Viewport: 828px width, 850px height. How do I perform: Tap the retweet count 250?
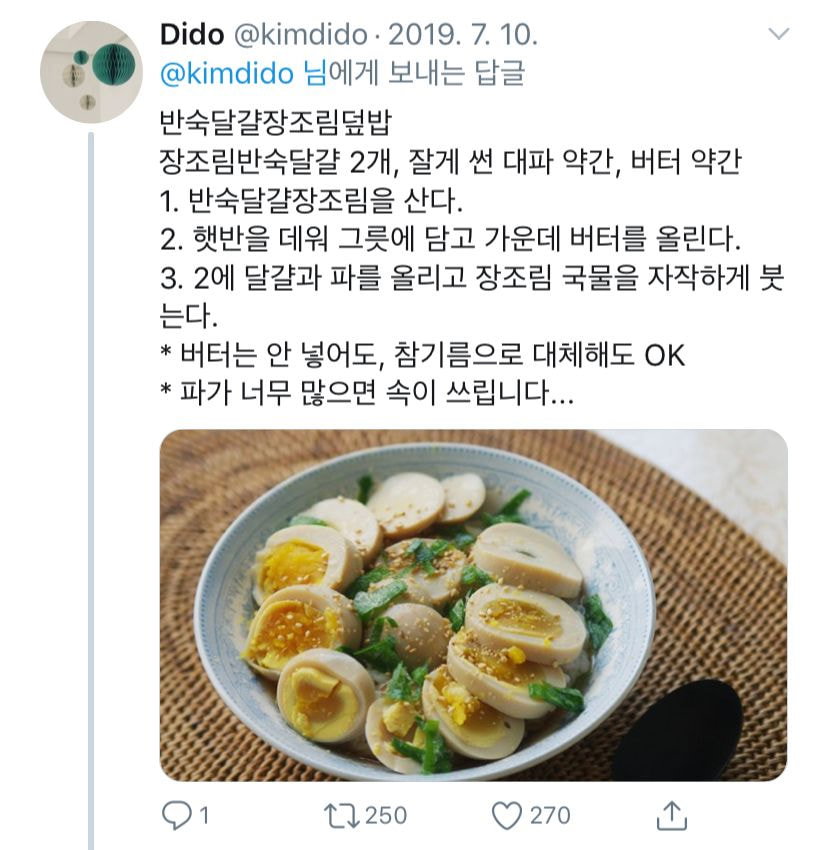tap(386, 816)
